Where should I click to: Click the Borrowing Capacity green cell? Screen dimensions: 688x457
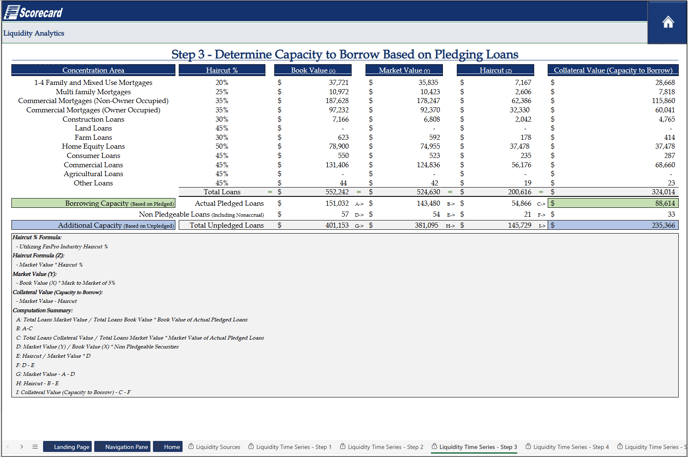(x=93, y=204)
